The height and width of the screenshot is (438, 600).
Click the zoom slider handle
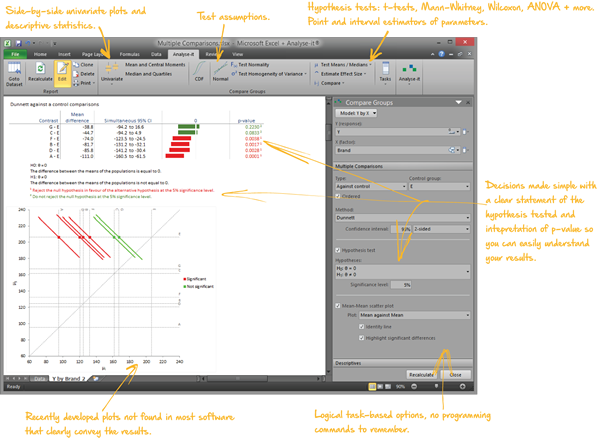(436, 386)
